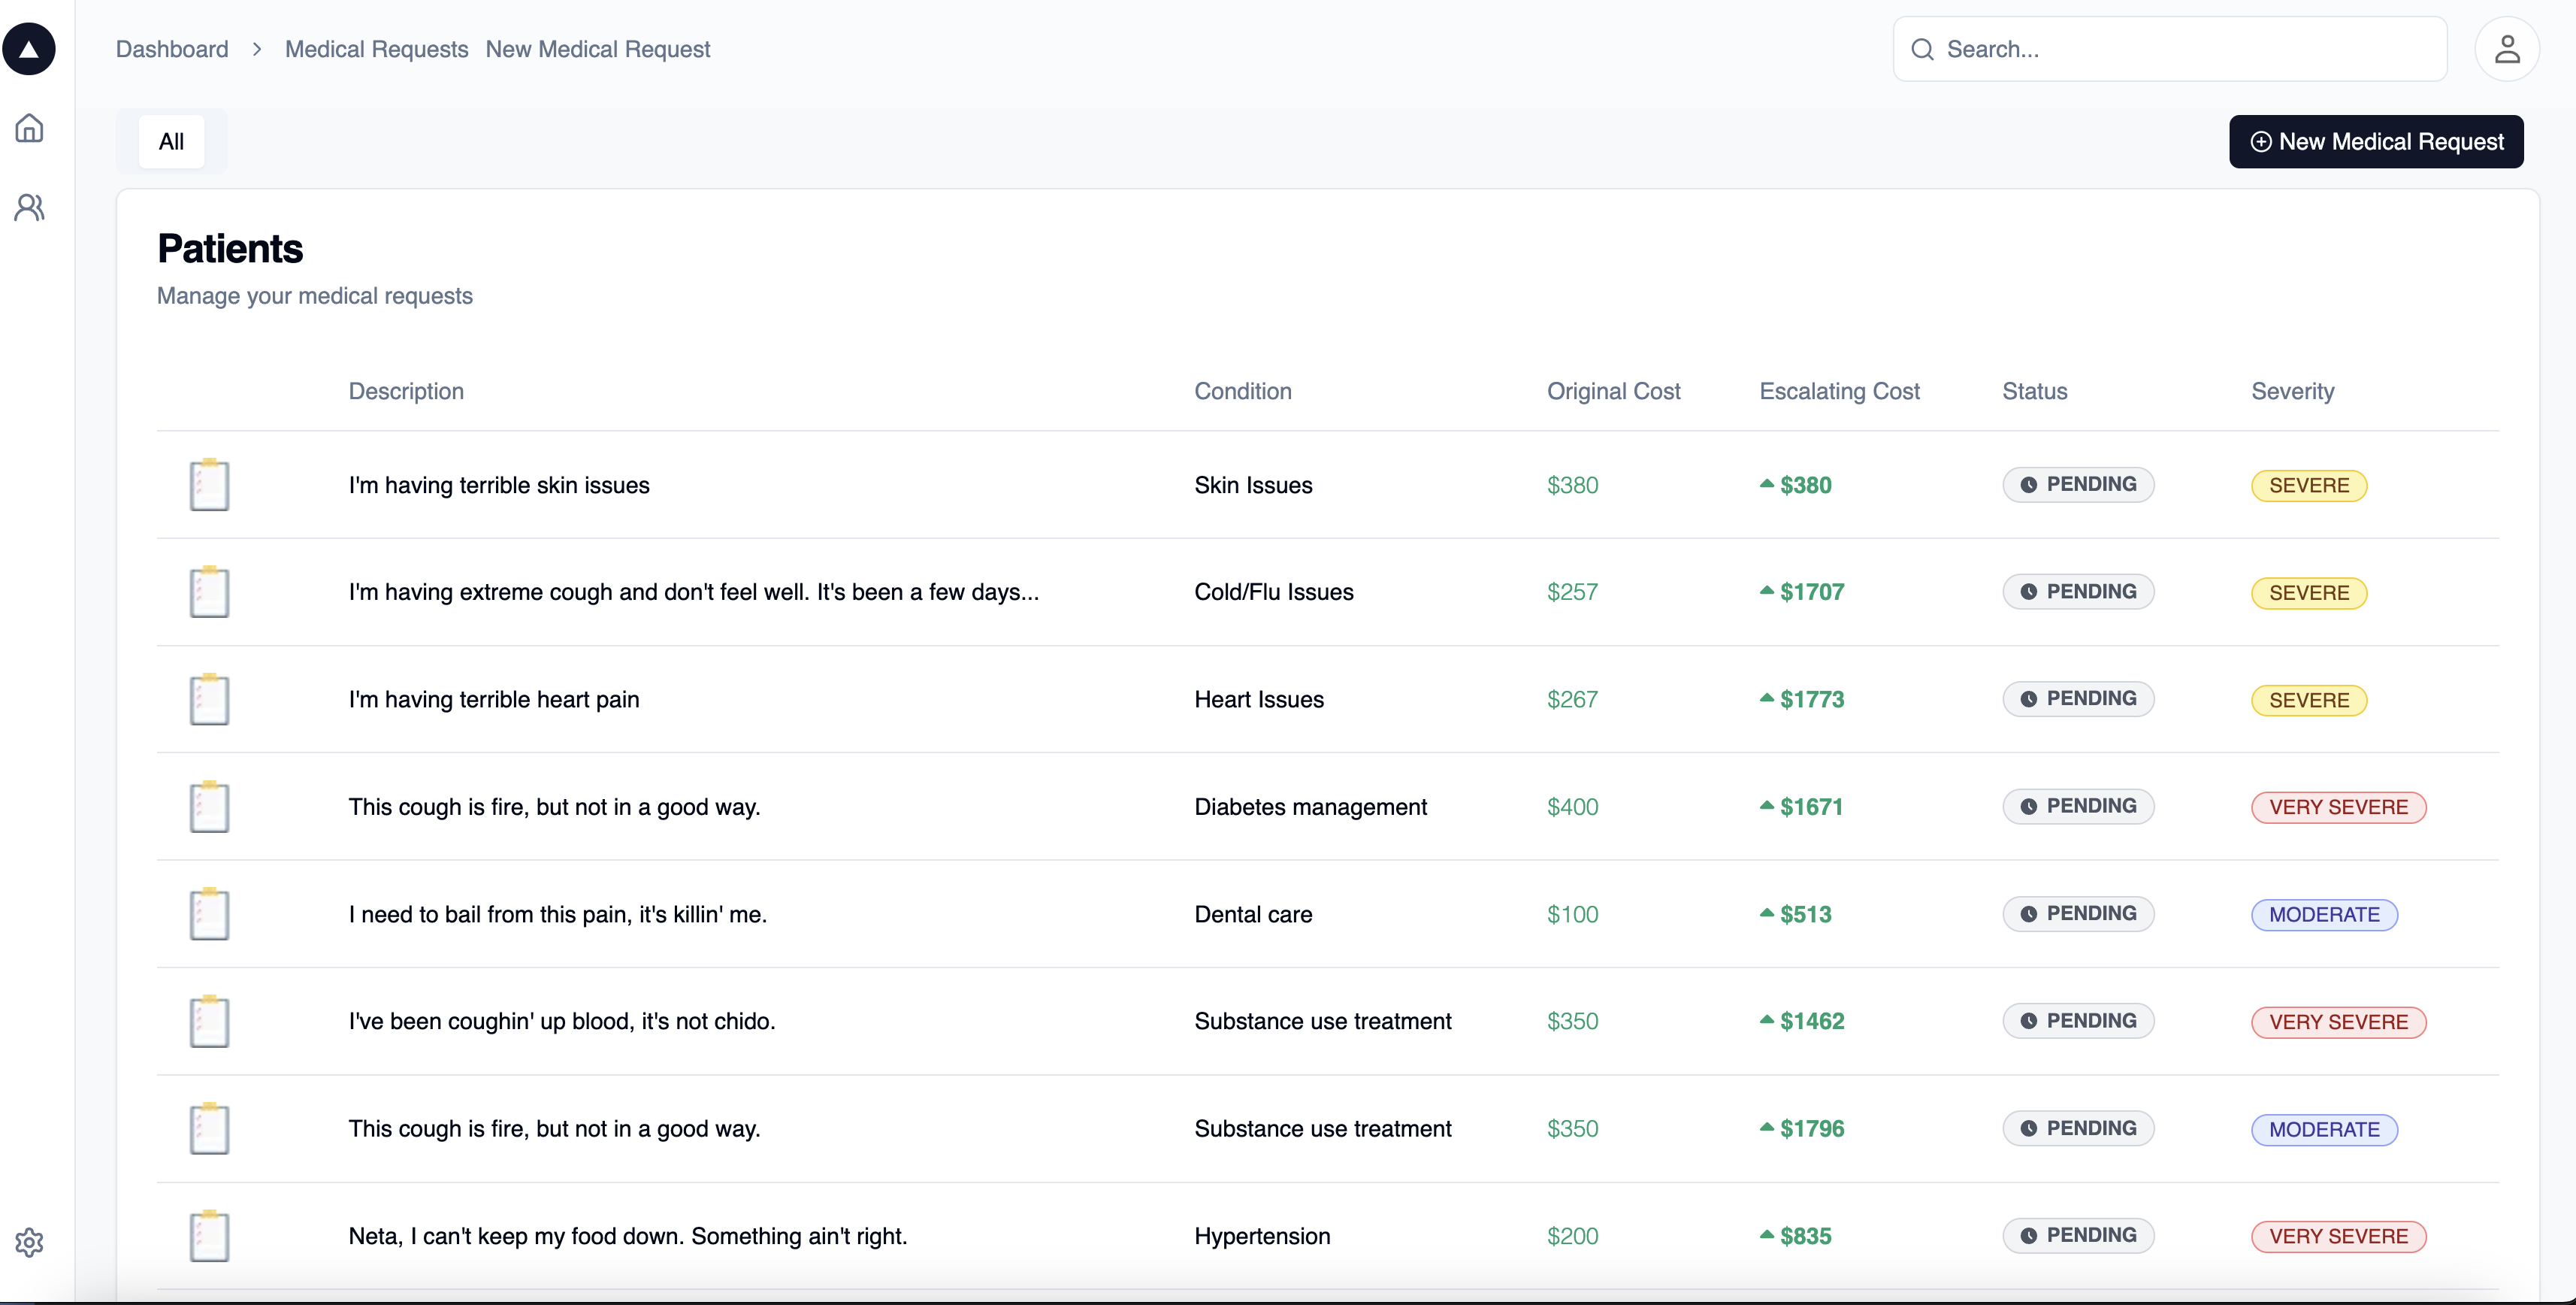Click the New Medical Request button
Screen dimensions: 2576x1305
[x=2376, y=141]
